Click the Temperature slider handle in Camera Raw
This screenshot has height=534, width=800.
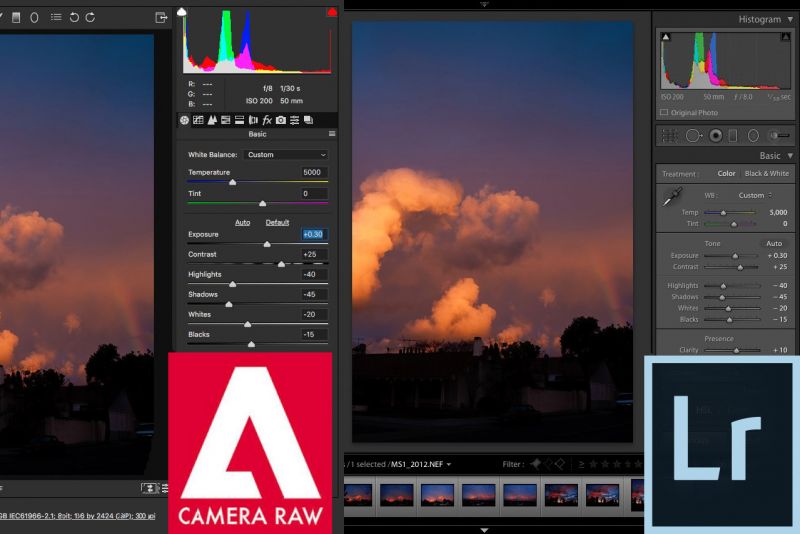(x=233, y=182)
